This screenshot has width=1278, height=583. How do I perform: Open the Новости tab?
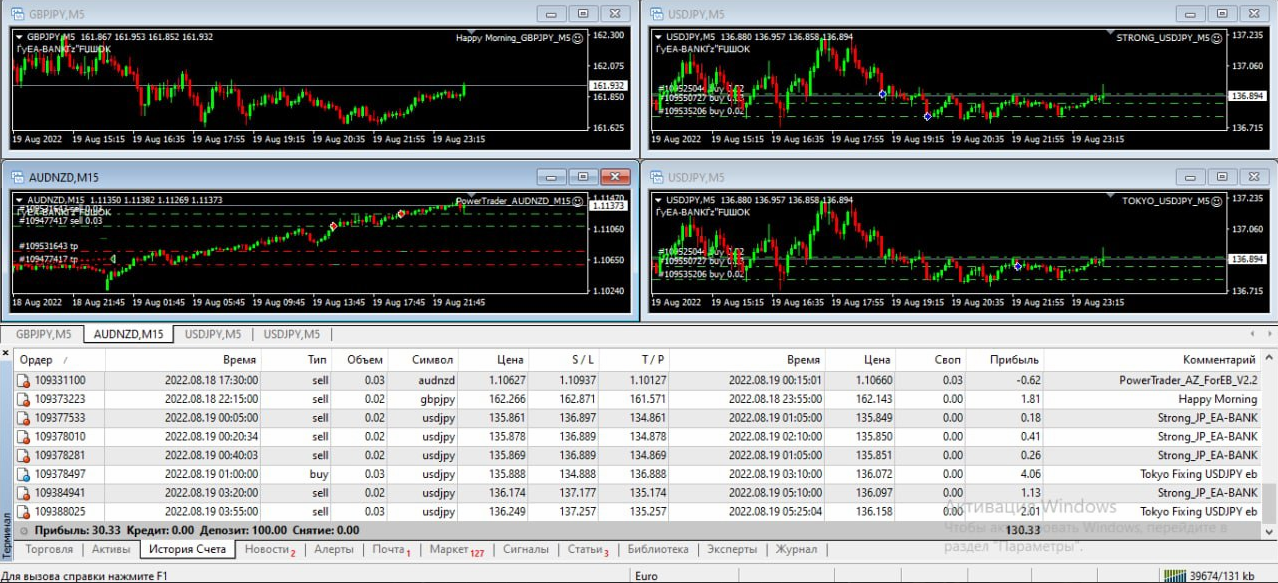pyautogui.click(x=269, y=549)
